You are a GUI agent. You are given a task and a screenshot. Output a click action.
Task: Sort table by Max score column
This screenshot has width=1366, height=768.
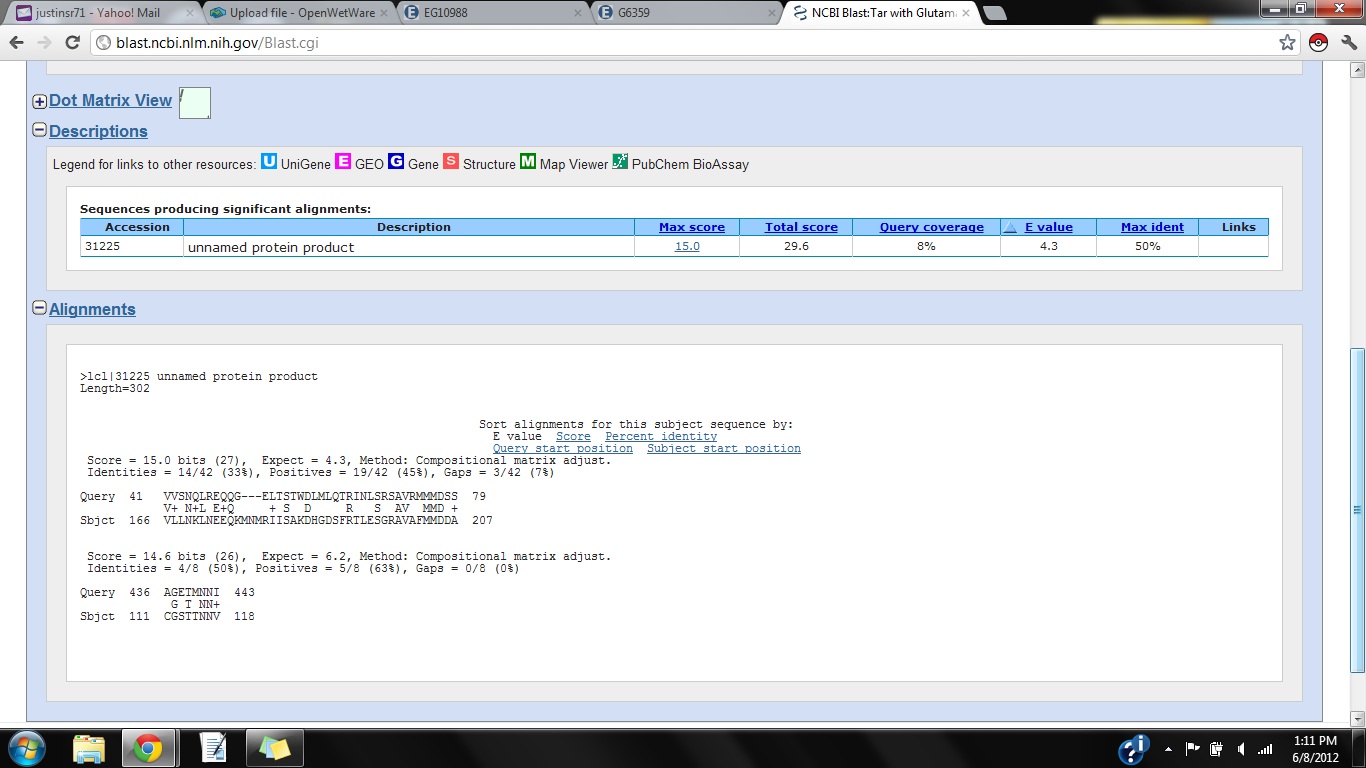[691, 227]
